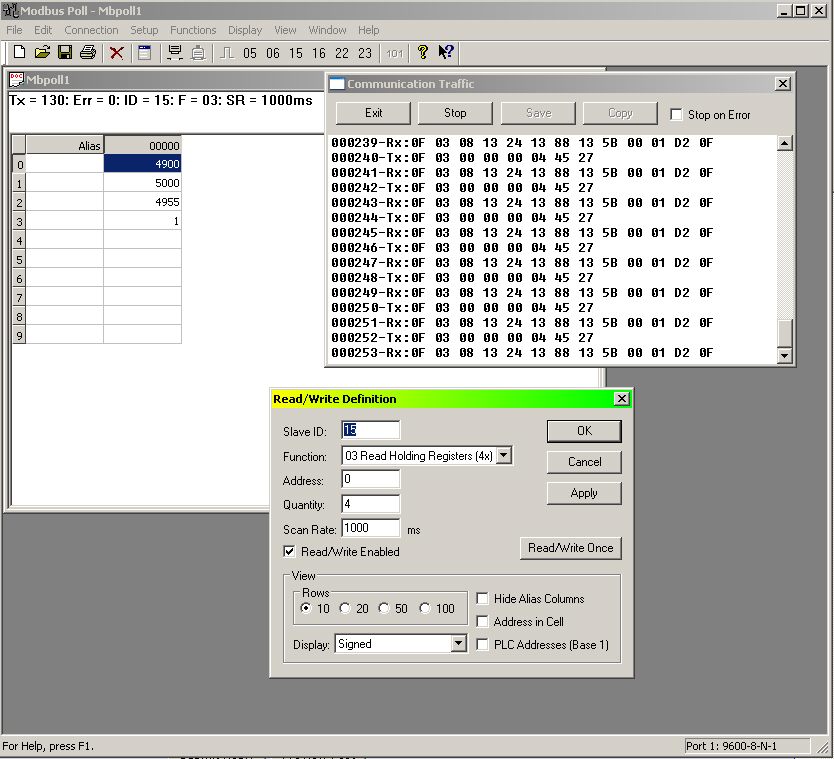Open the Setup menu
834x759 pixels.
[144, 30]
